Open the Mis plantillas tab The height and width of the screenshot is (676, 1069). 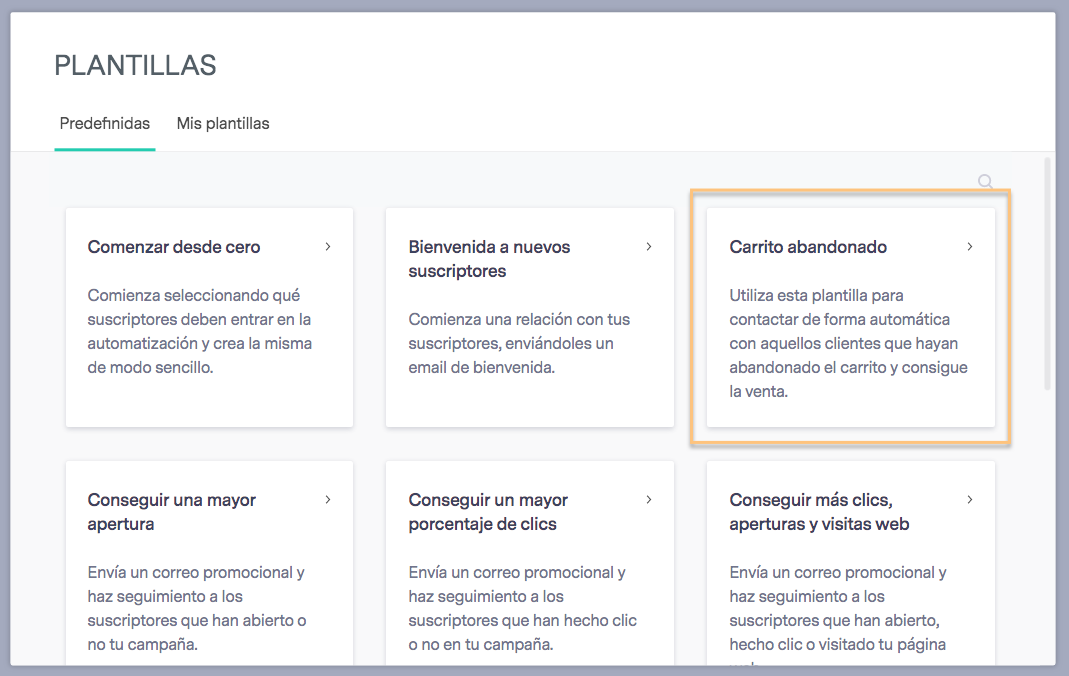(x=223, y=124)
